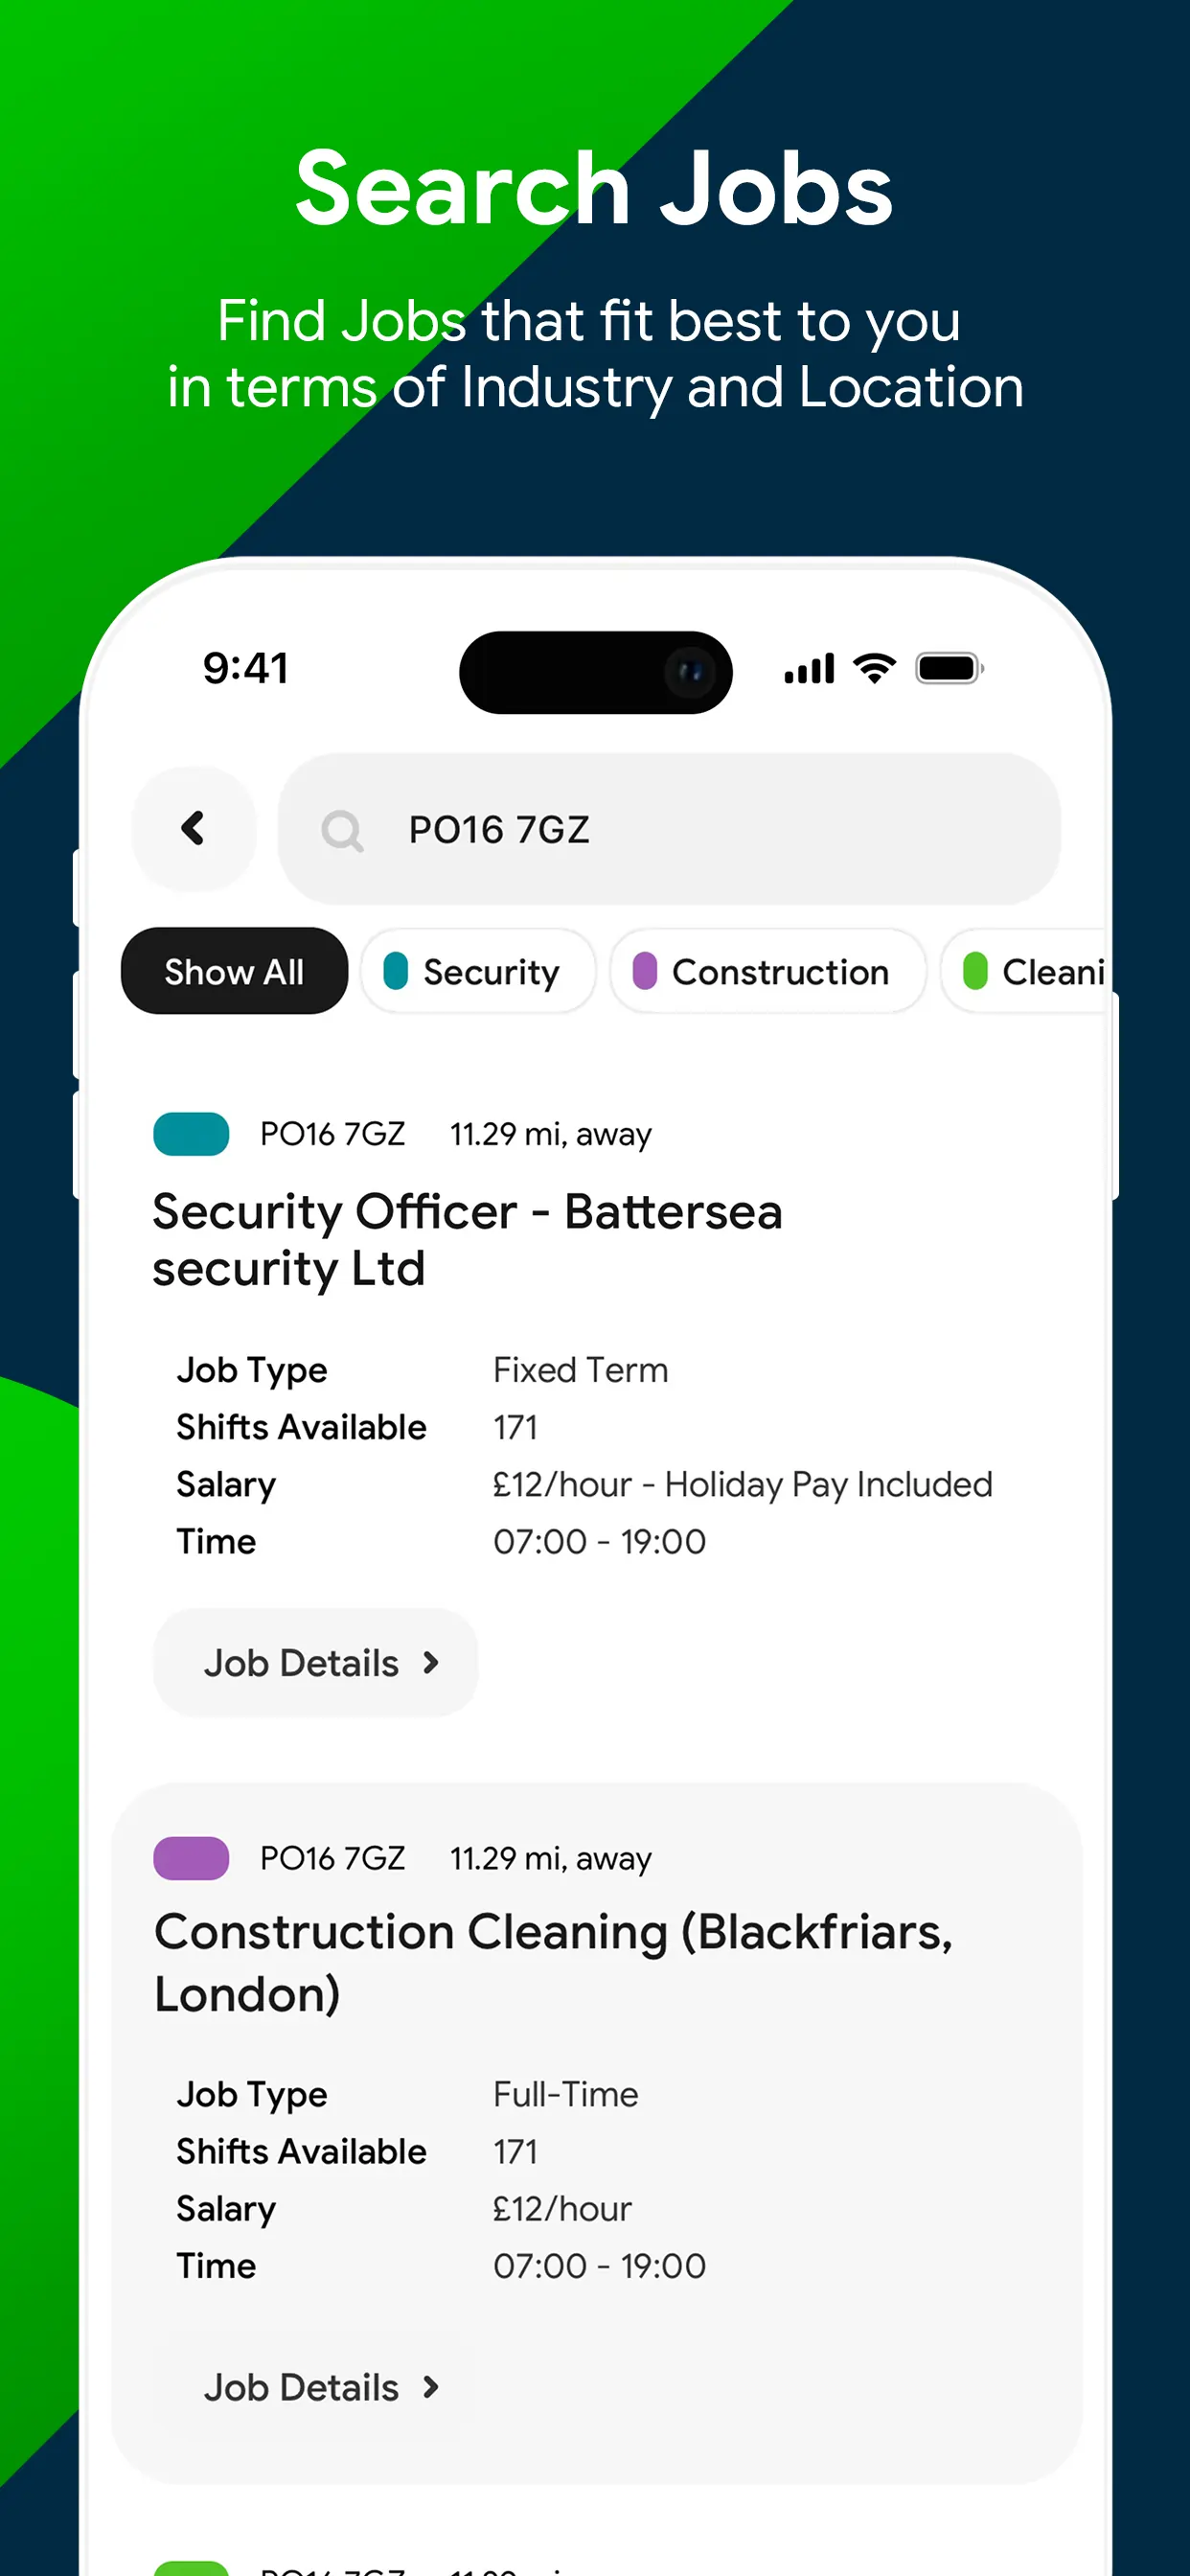Click the purple tag on Construction Cleaning card
This screenshot has width=1190, height=2576.
tap(191, 1858)
